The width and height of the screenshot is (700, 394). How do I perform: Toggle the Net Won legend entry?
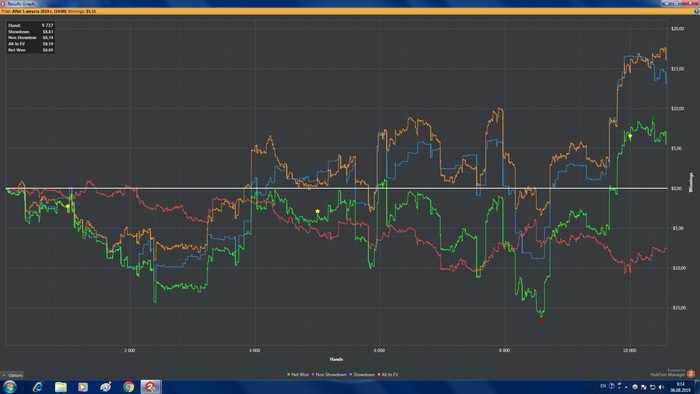coord(298,374)
